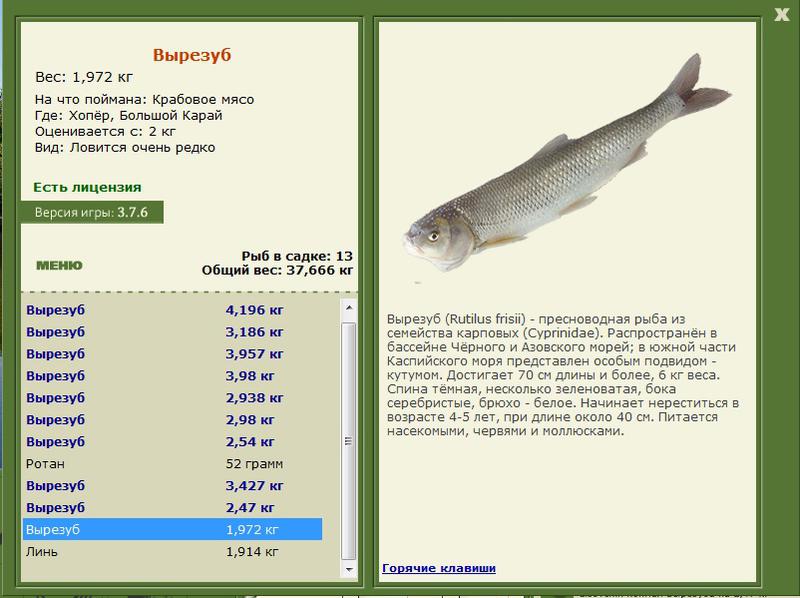Image resolution: width=800 pixels, height=598 pixels.
Task: Select the Вырезуб 2,47 кг entry
Action: [x=172, y=507]
